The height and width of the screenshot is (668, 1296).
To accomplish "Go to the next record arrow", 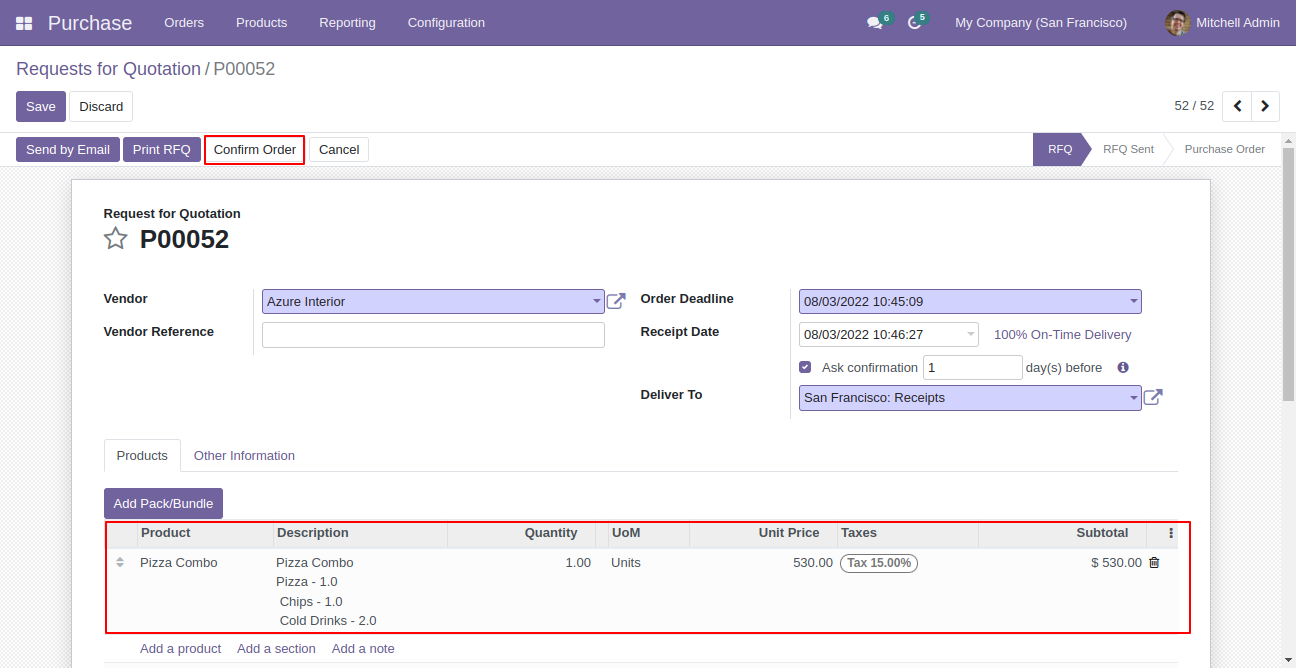I will pyautogui.click(x=1266, y=106).
